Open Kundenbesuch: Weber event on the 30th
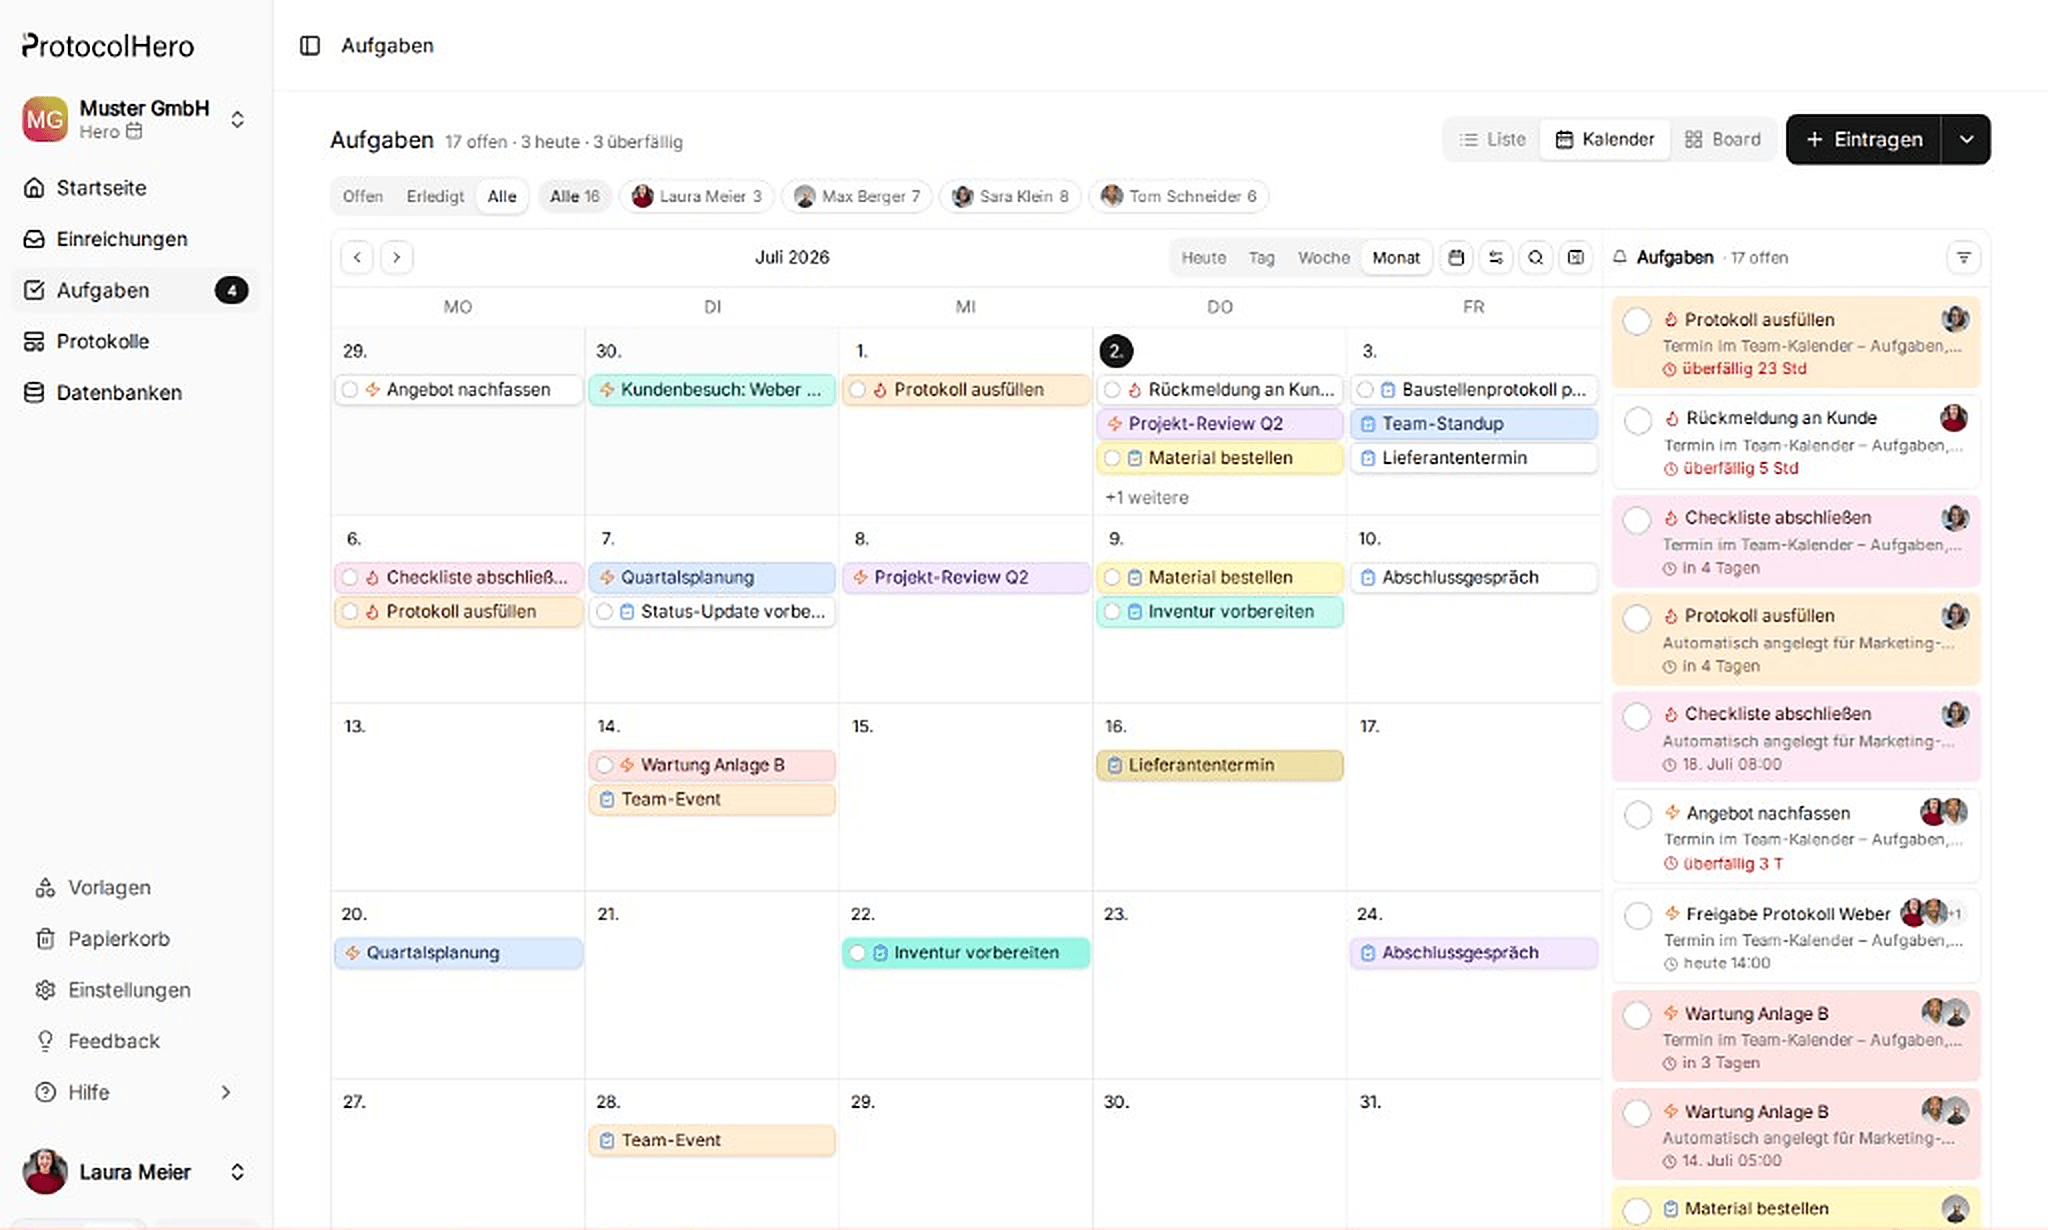 click(x=712, y=390)
